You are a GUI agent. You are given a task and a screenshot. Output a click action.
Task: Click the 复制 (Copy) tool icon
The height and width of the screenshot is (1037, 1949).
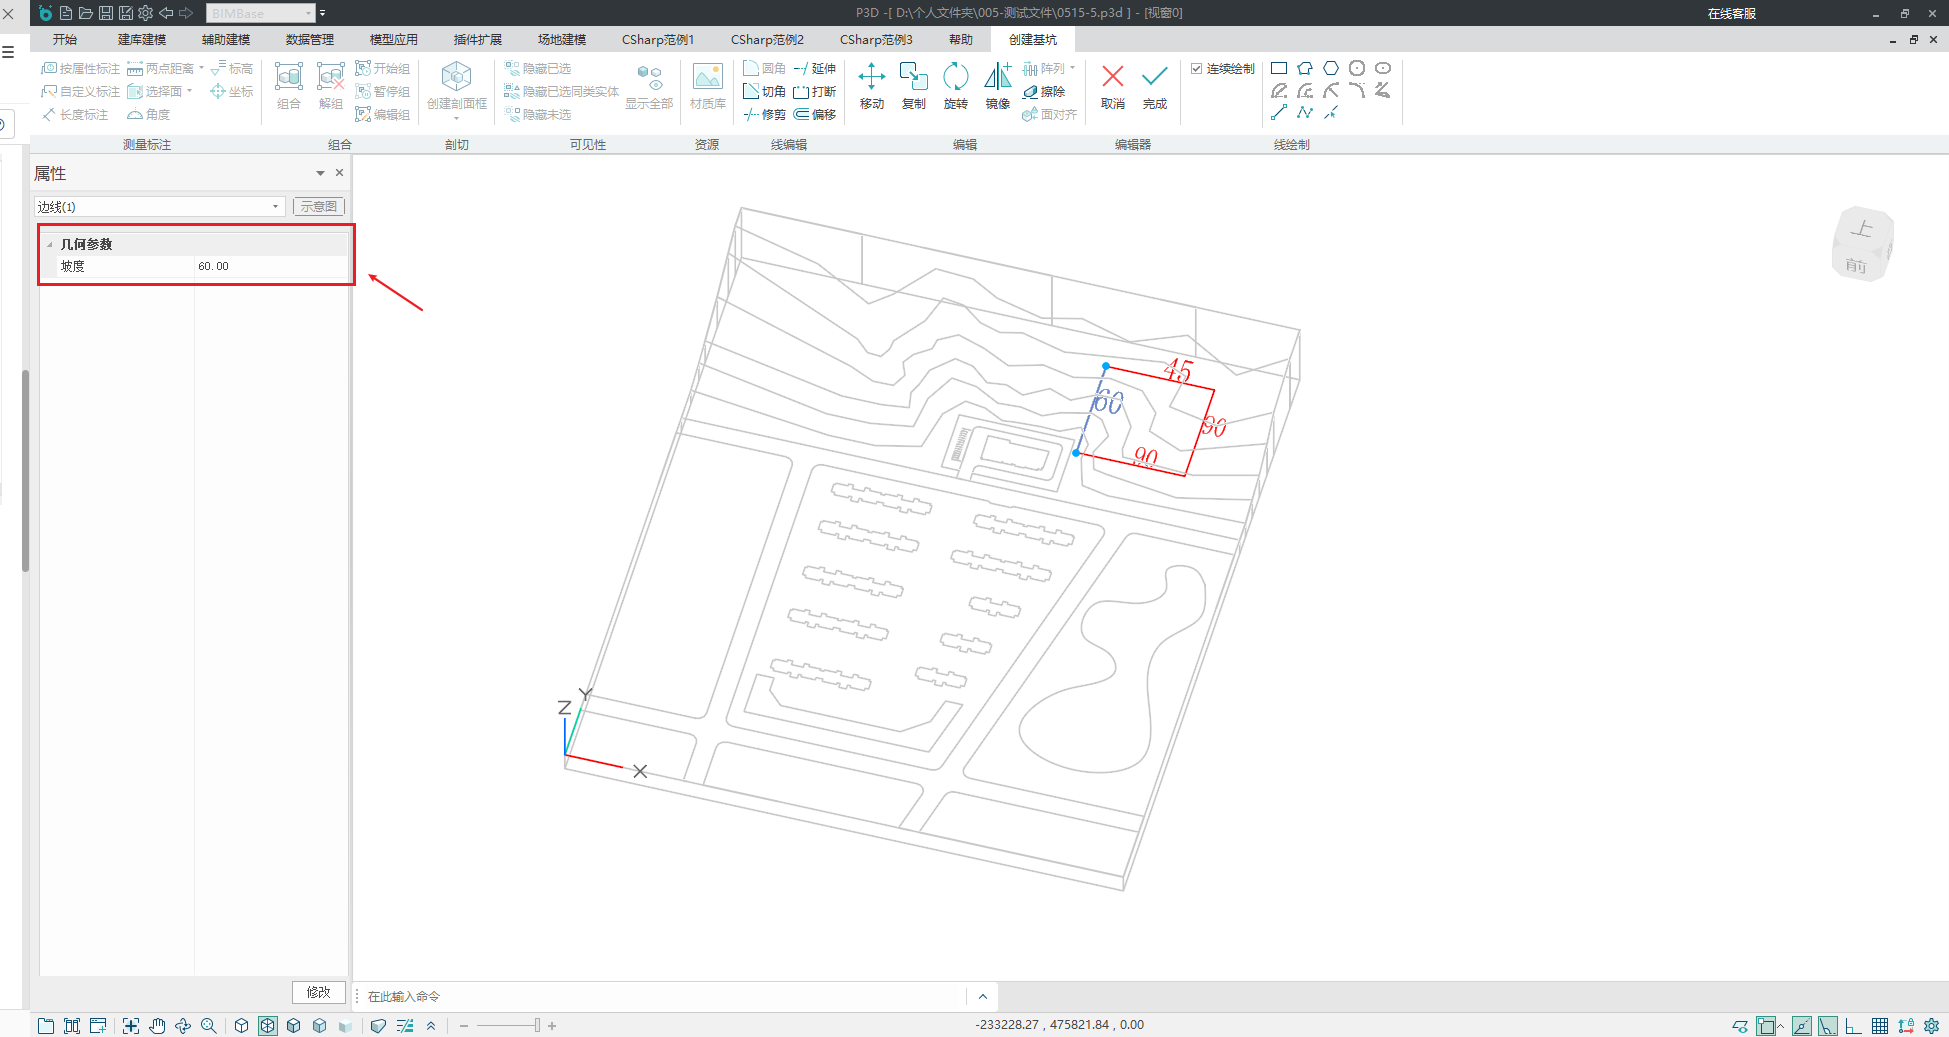pos(913,85)
